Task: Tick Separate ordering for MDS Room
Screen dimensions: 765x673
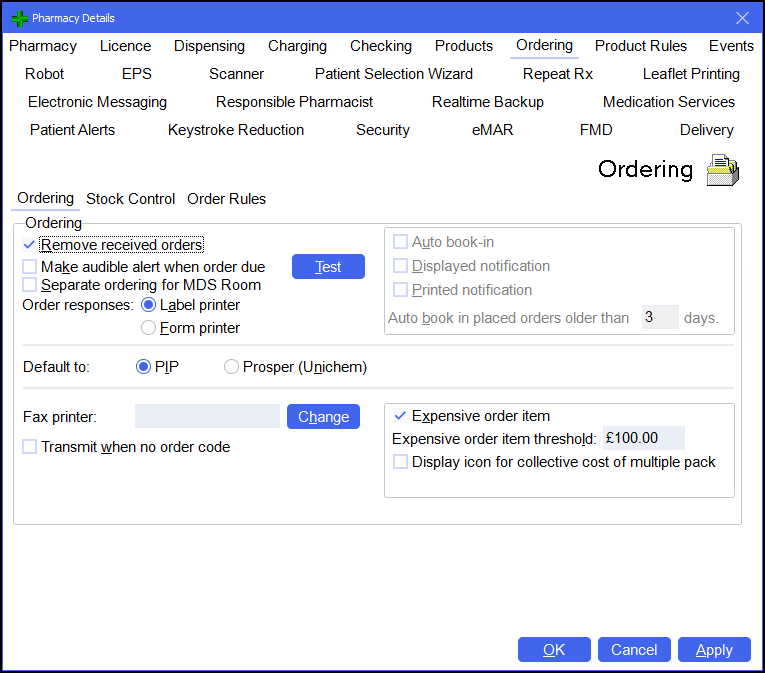Action: (30, 285)
